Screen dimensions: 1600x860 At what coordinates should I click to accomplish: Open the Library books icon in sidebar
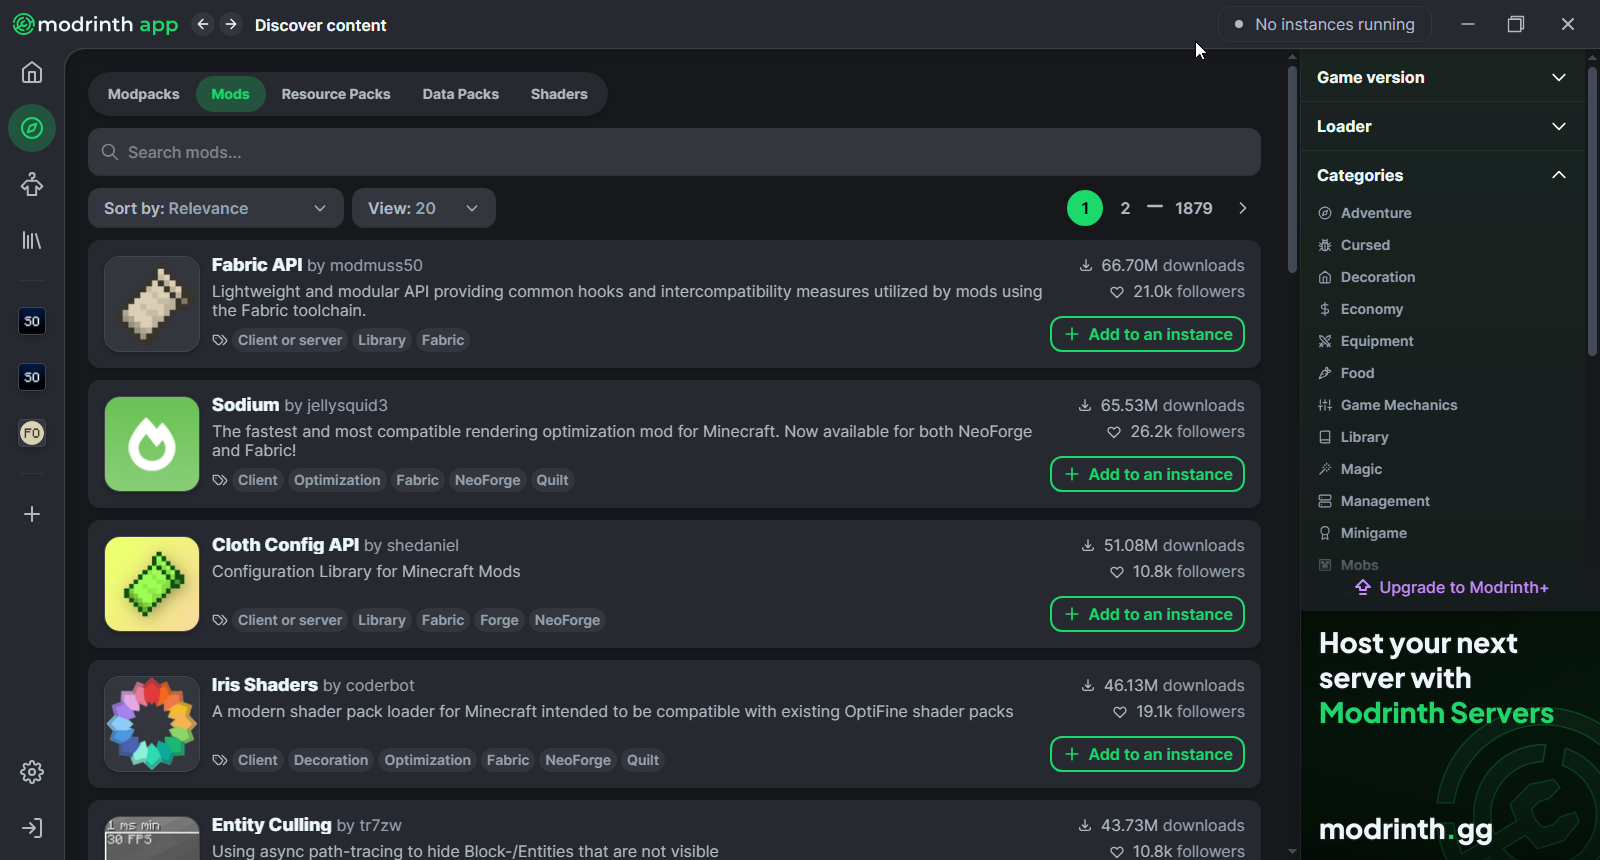(x=32, y=240)
